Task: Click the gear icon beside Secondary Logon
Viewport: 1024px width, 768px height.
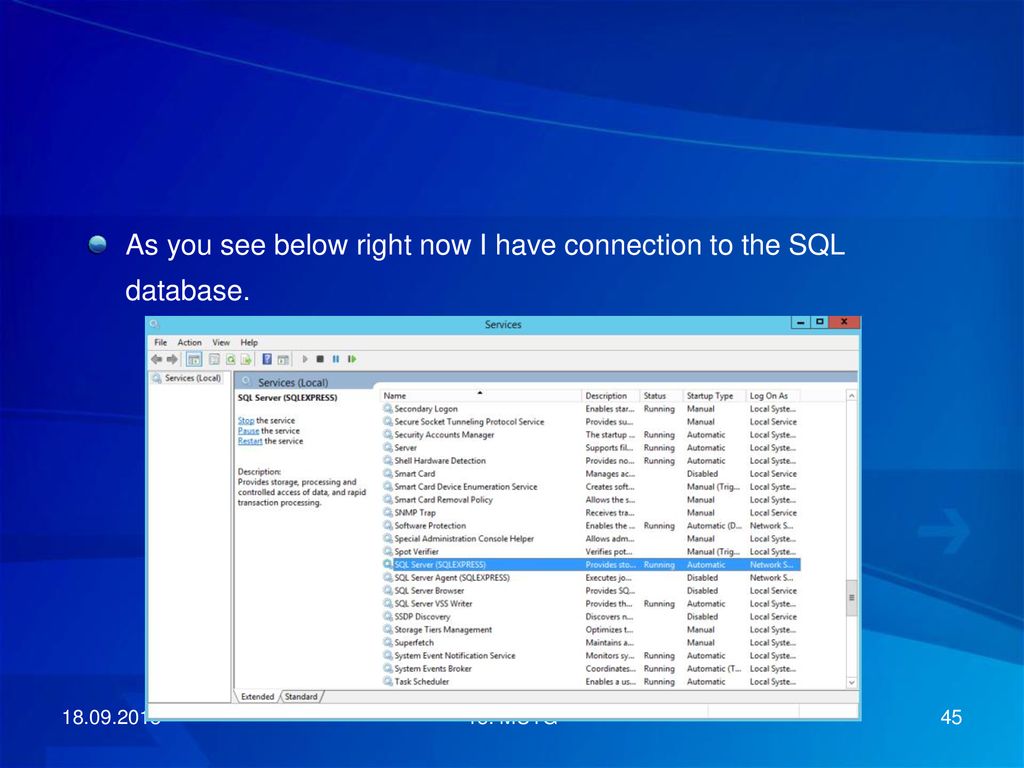Action: (x=388, y=409)
